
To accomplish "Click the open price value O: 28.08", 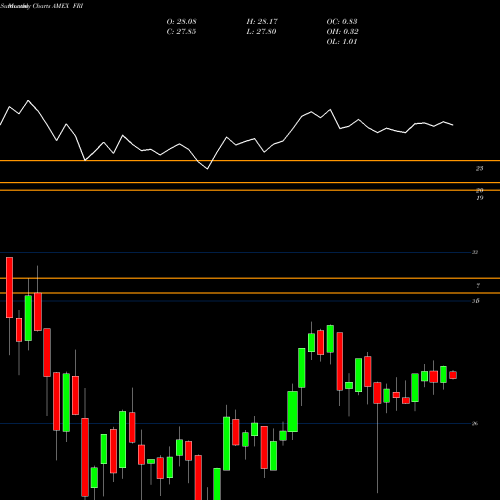I will click(181, 22).
